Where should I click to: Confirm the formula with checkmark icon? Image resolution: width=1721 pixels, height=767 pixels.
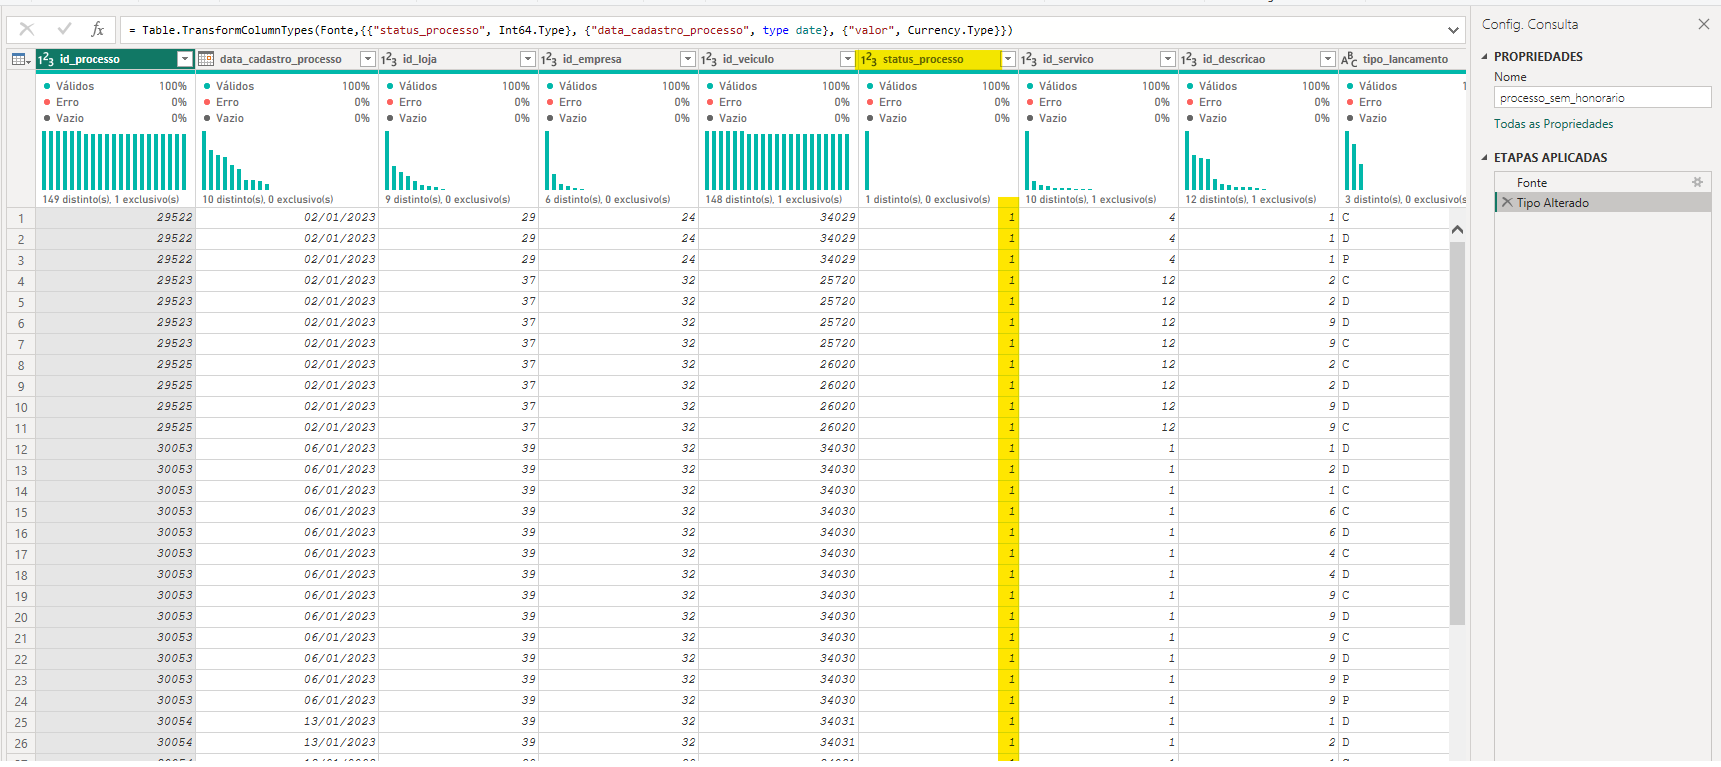(64, 29)
